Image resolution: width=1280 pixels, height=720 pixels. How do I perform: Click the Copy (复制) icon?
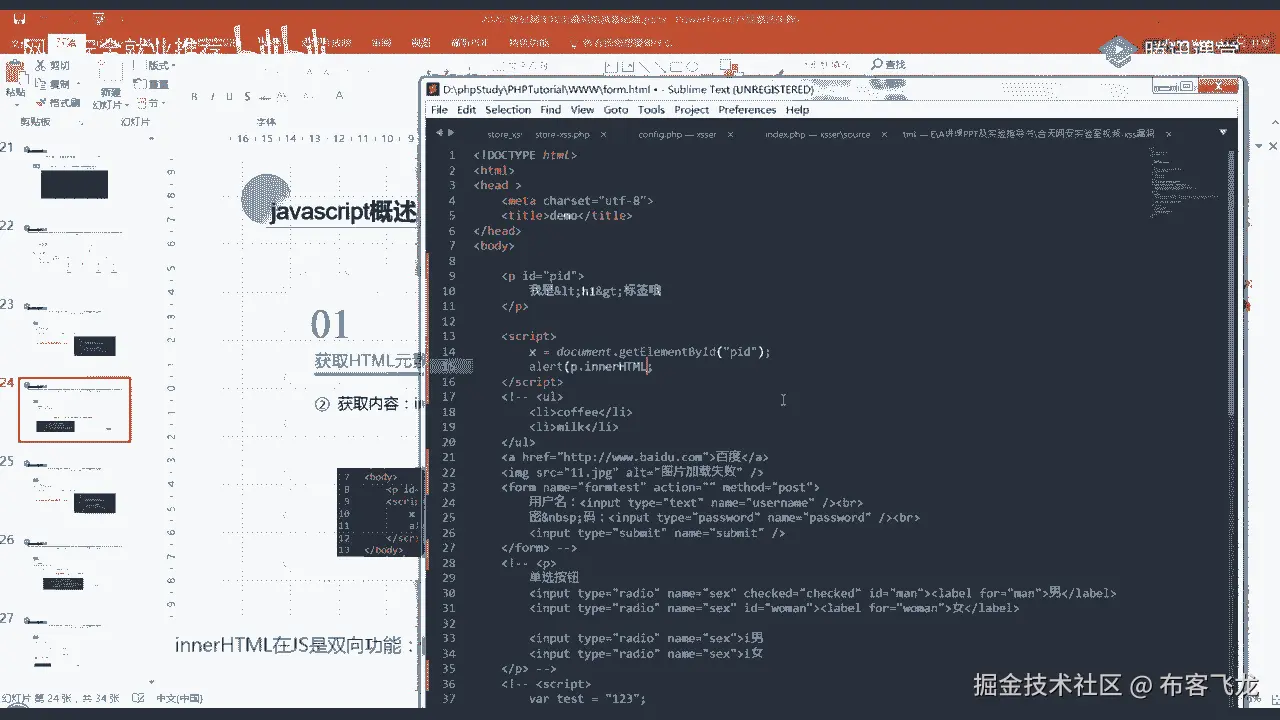tap(41, 84)
